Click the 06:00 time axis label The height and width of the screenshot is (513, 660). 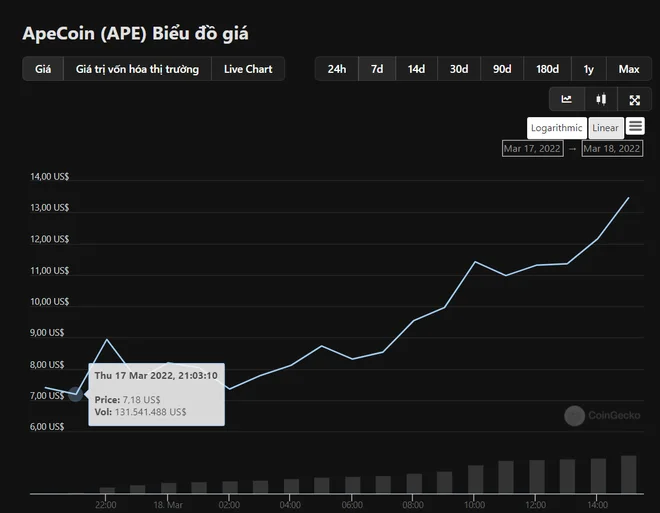(352, 505)
